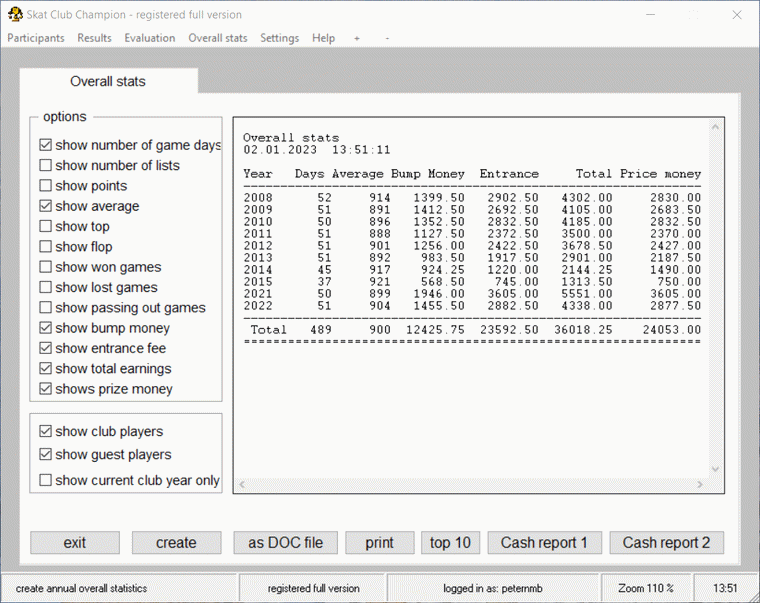
Task: Click the horizontal scrollbar left arrow
Action: click(242, 484)
